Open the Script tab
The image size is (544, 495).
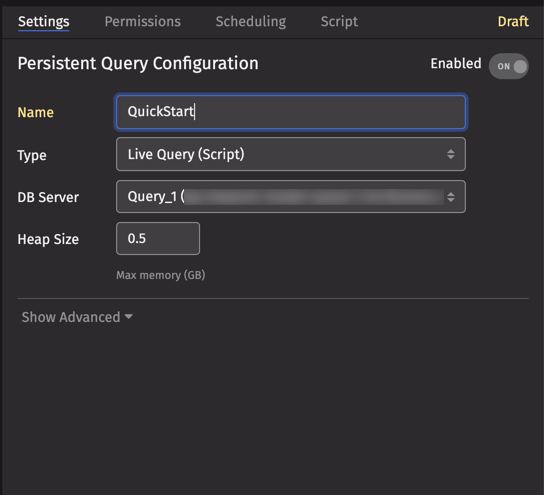(x=339, y=22)
